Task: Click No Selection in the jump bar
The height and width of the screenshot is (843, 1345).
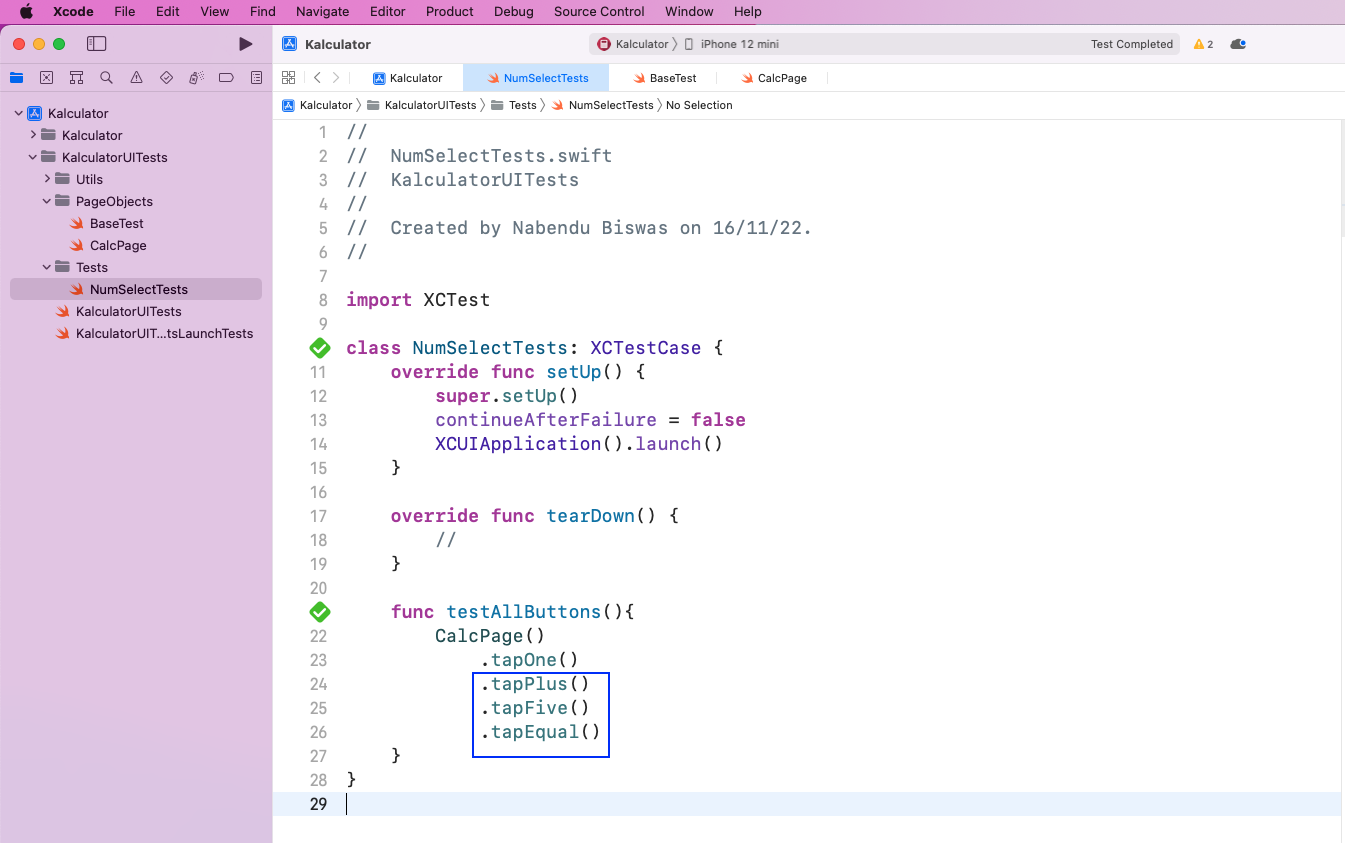Action: [x=699, y=105]
